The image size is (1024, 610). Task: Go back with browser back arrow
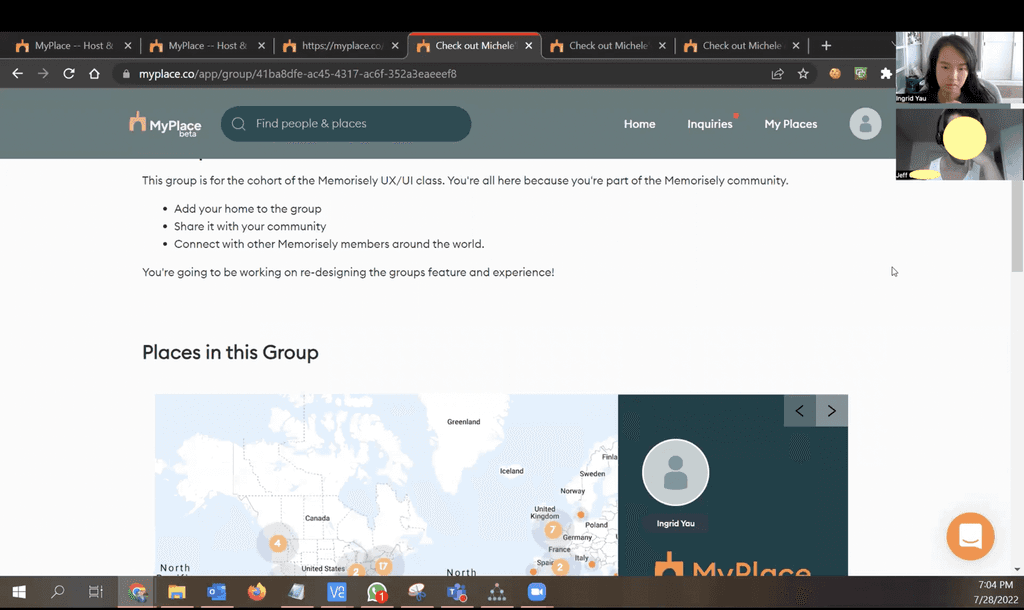[x=18, y=74]
